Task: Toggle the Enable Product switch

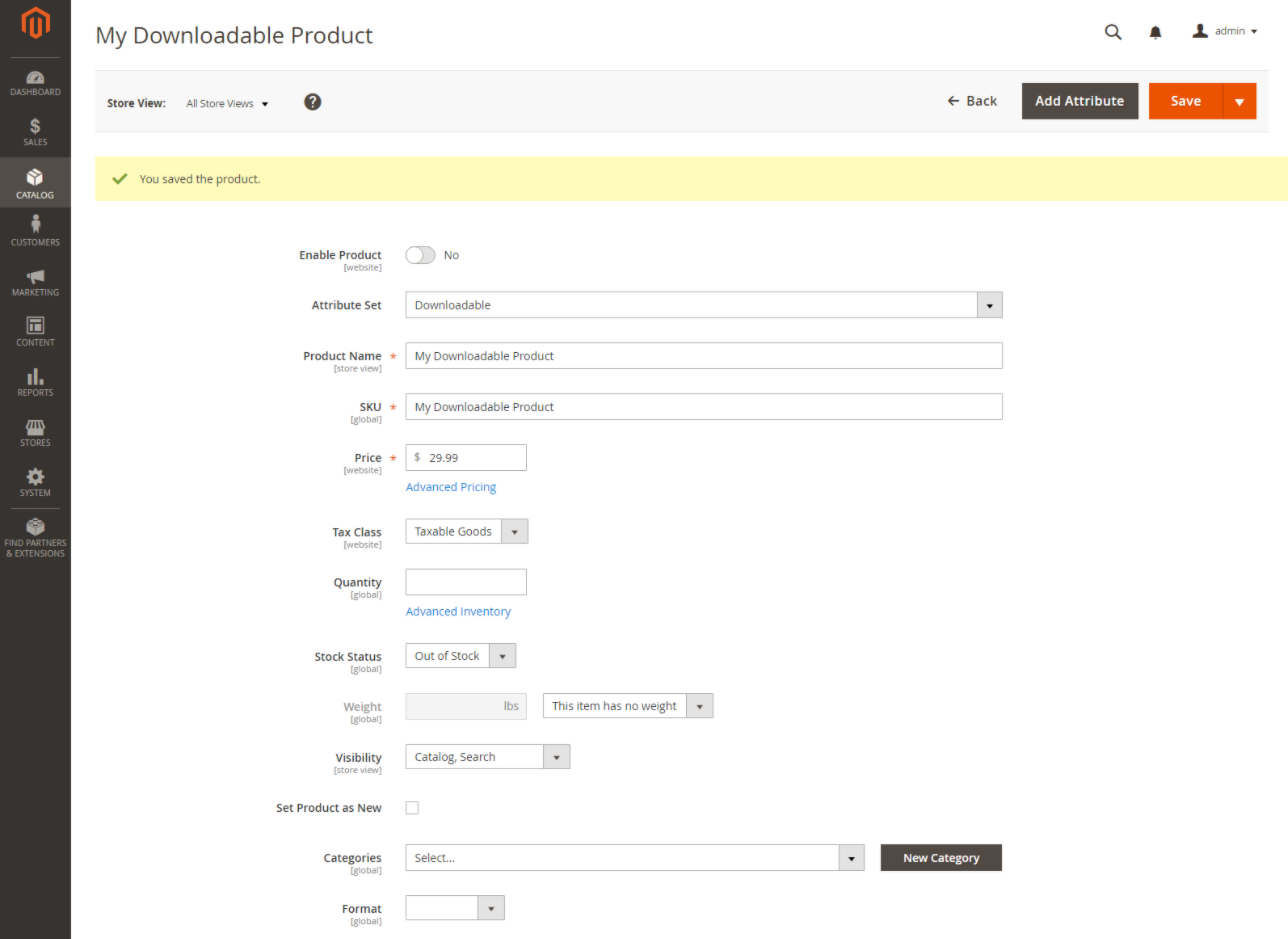Action: pyautogui.click(x=420, y=255)
